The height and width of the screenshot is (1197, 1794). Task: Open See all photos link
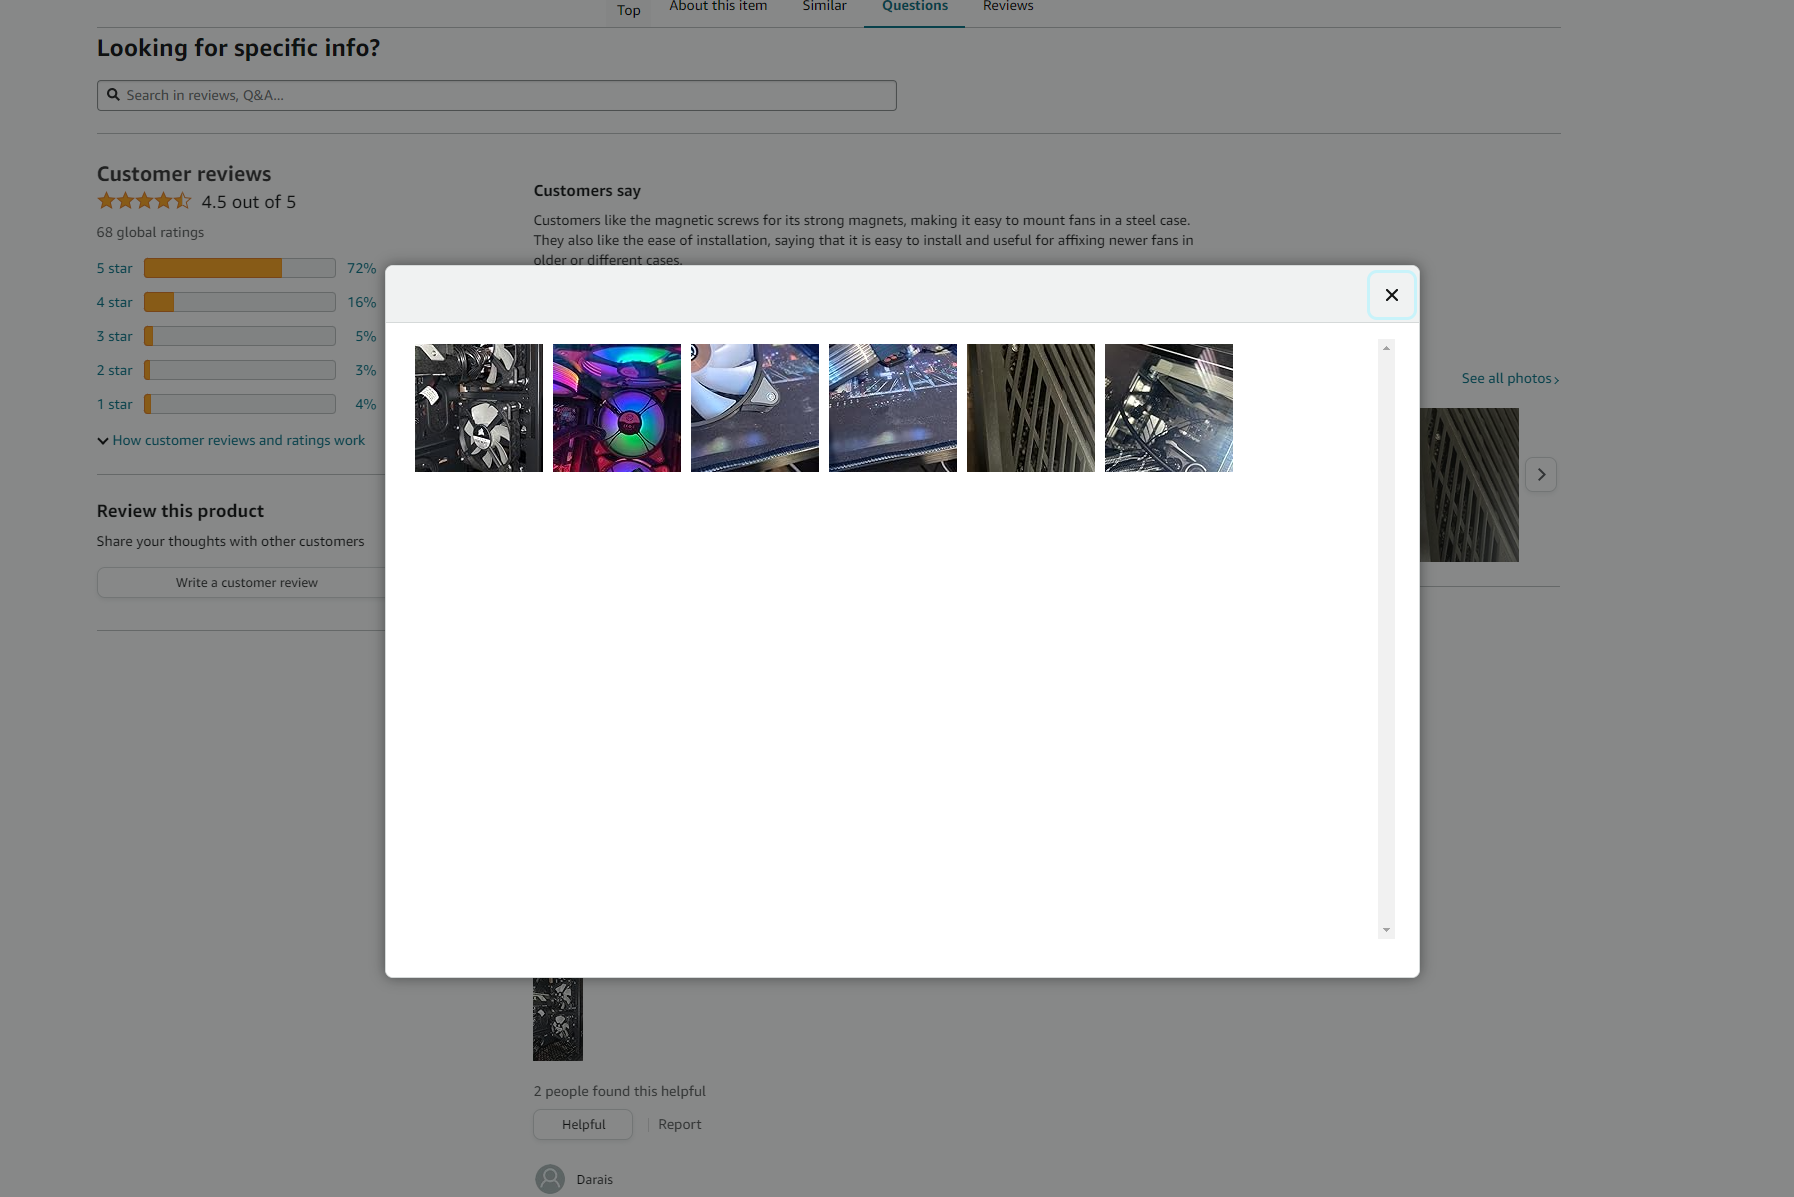(1508, 378)
